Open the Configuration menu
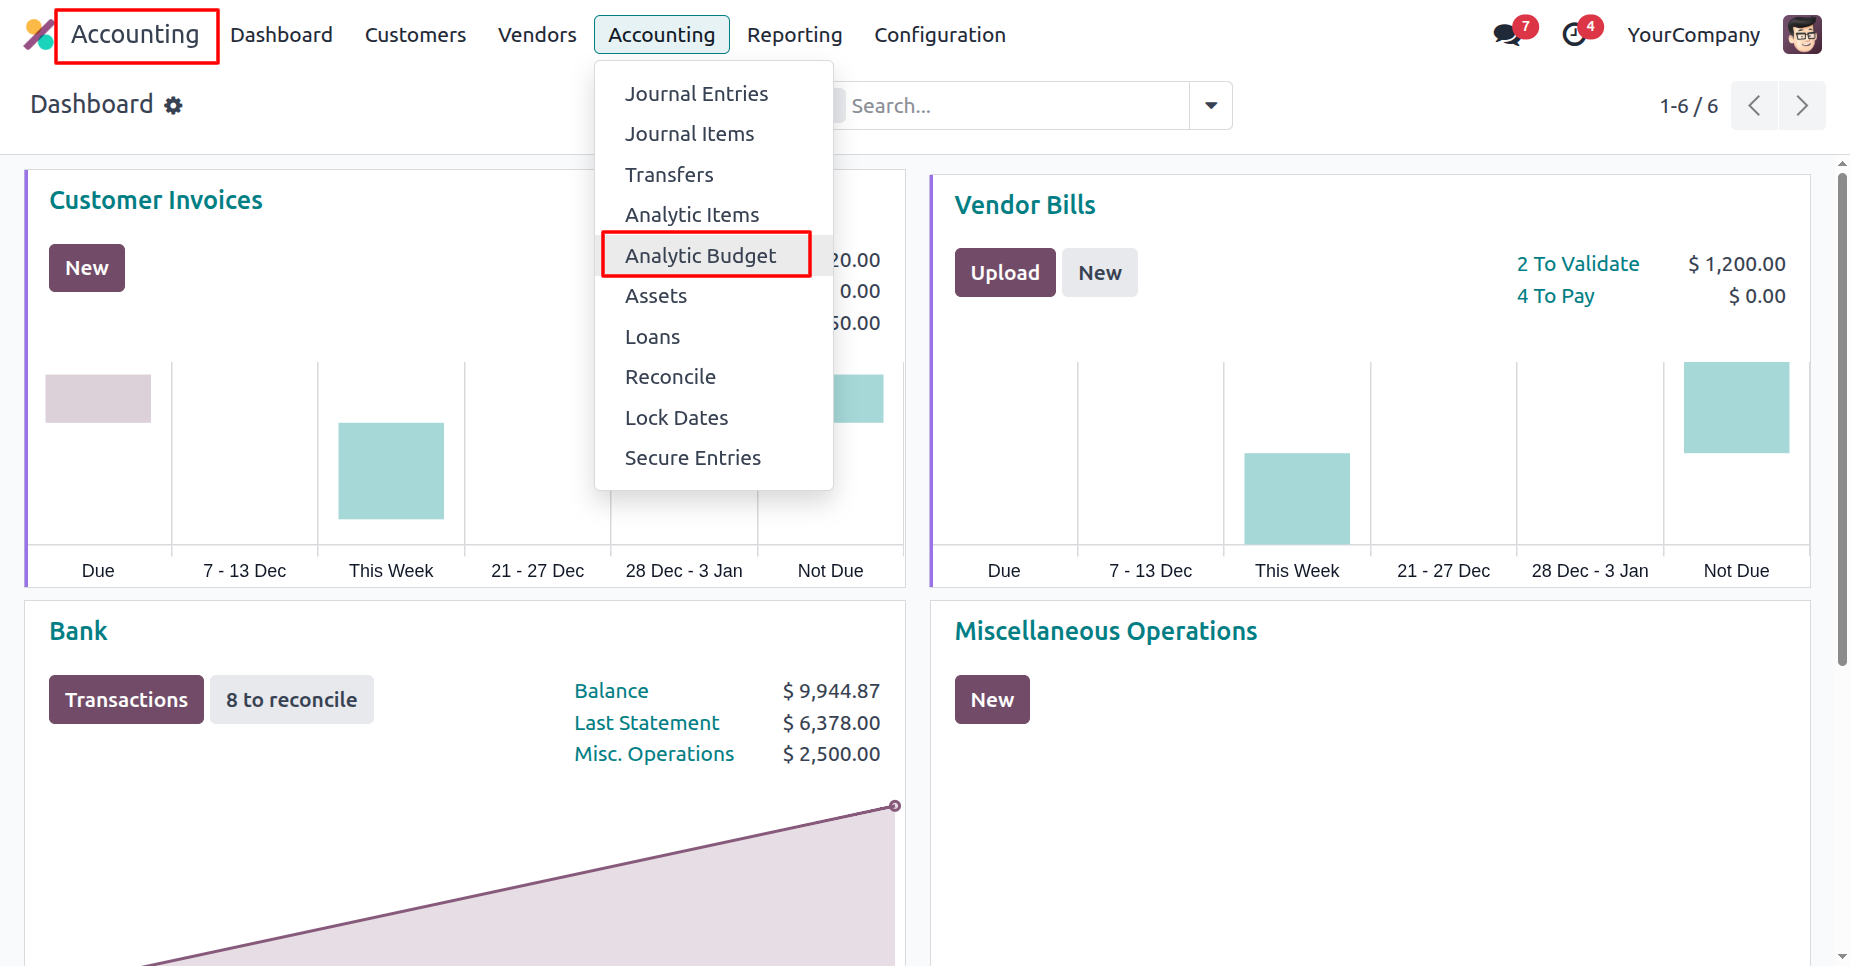The height and width of the screenshot is (966, 1850). point(939,35)
